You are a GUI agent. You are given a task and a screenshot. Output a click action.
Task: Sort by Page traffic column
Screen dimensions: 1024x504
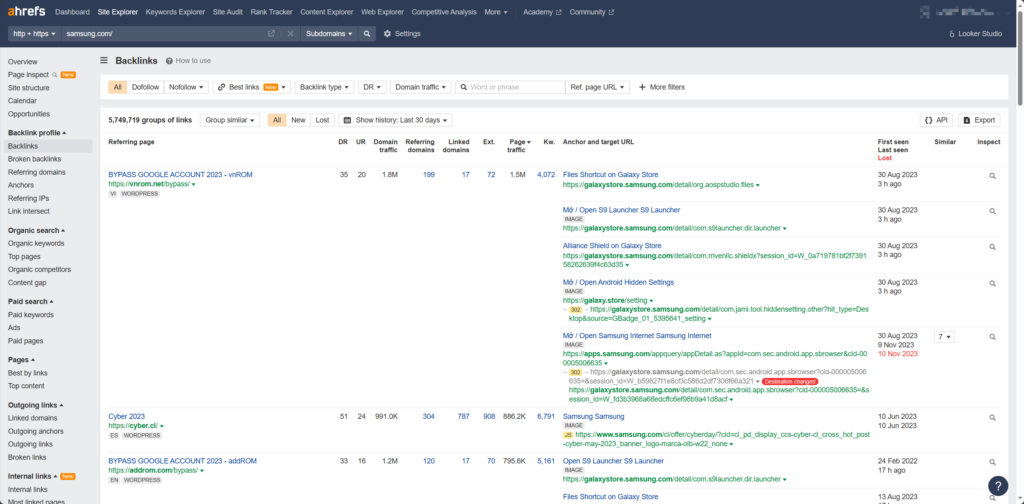(519, 146)
